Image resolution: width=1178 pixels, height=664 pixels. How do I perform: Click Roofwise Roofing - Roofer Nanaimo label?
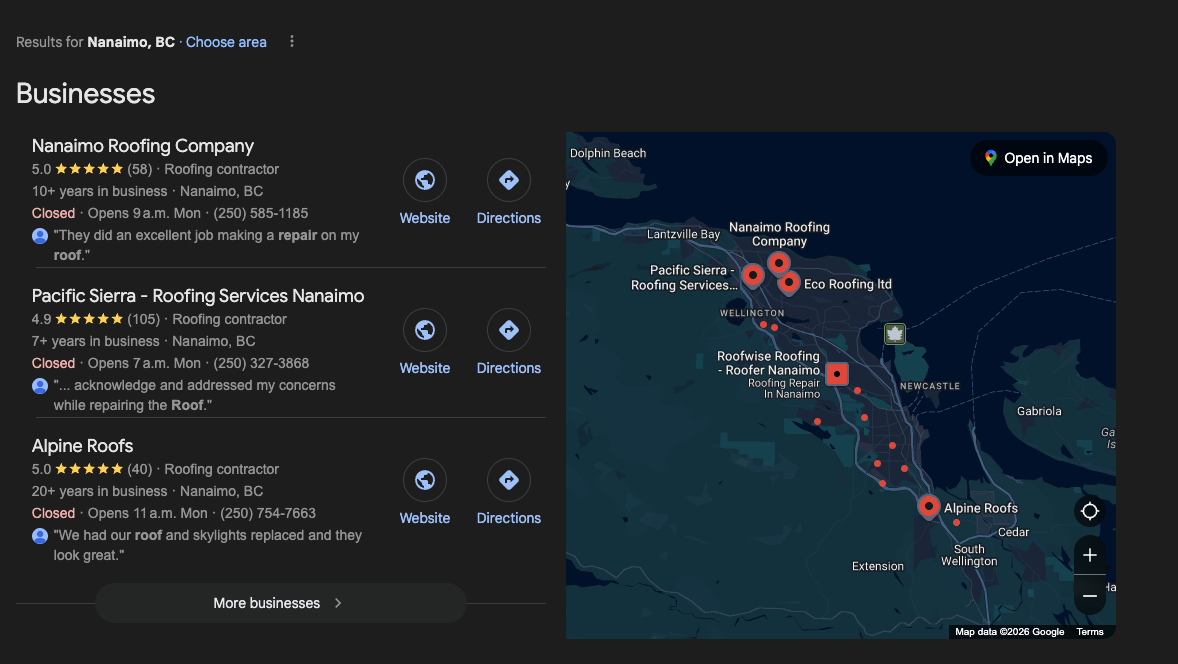768,363
